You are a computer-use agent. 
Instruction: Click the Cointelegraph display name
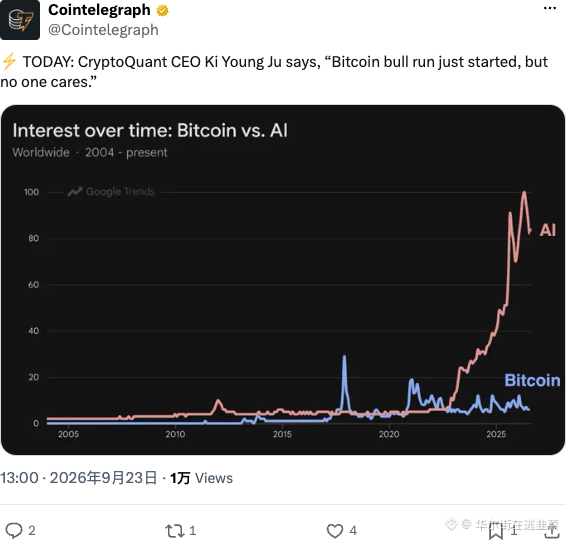click(99, 10)
